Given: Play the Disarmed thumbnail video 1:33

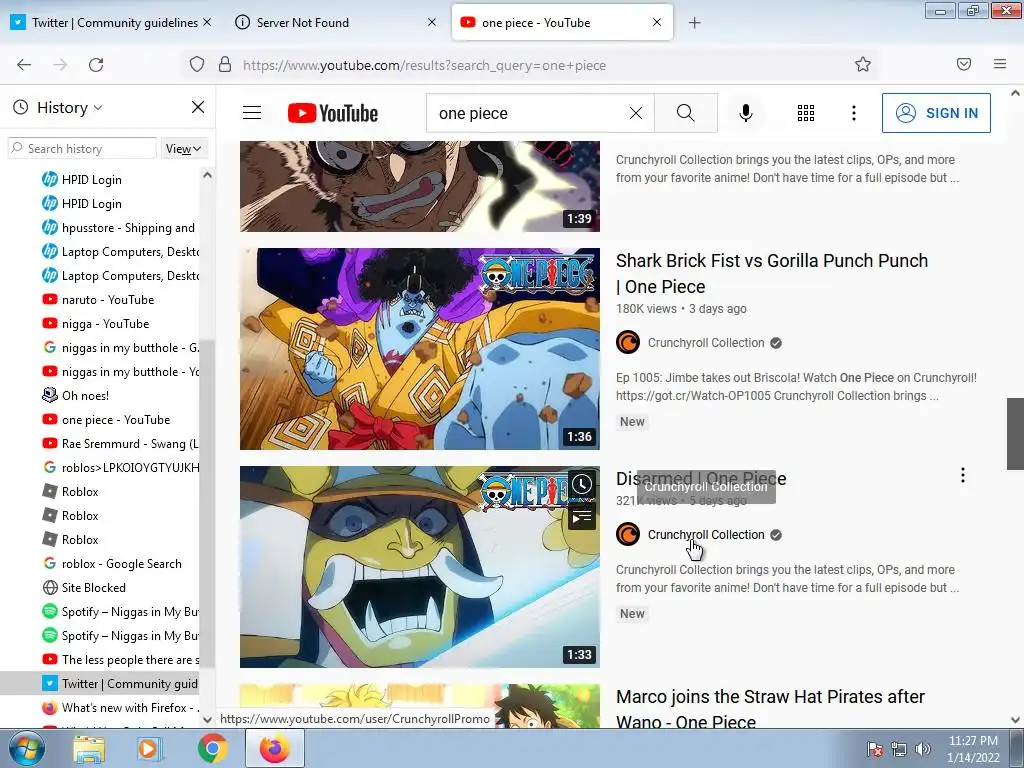Looking at the screenshot, I should click(x=420, y=567).
